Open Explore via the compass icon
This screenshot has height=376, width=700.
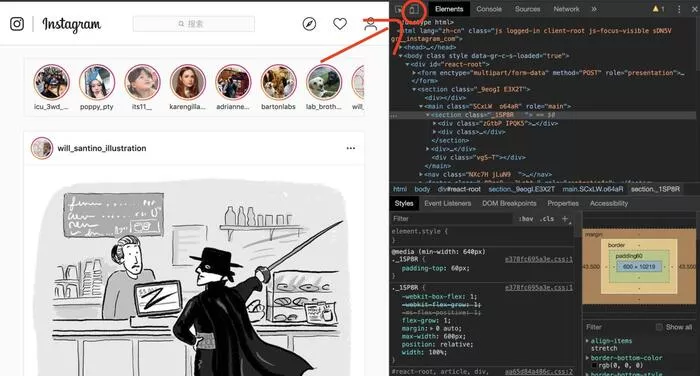309,24
